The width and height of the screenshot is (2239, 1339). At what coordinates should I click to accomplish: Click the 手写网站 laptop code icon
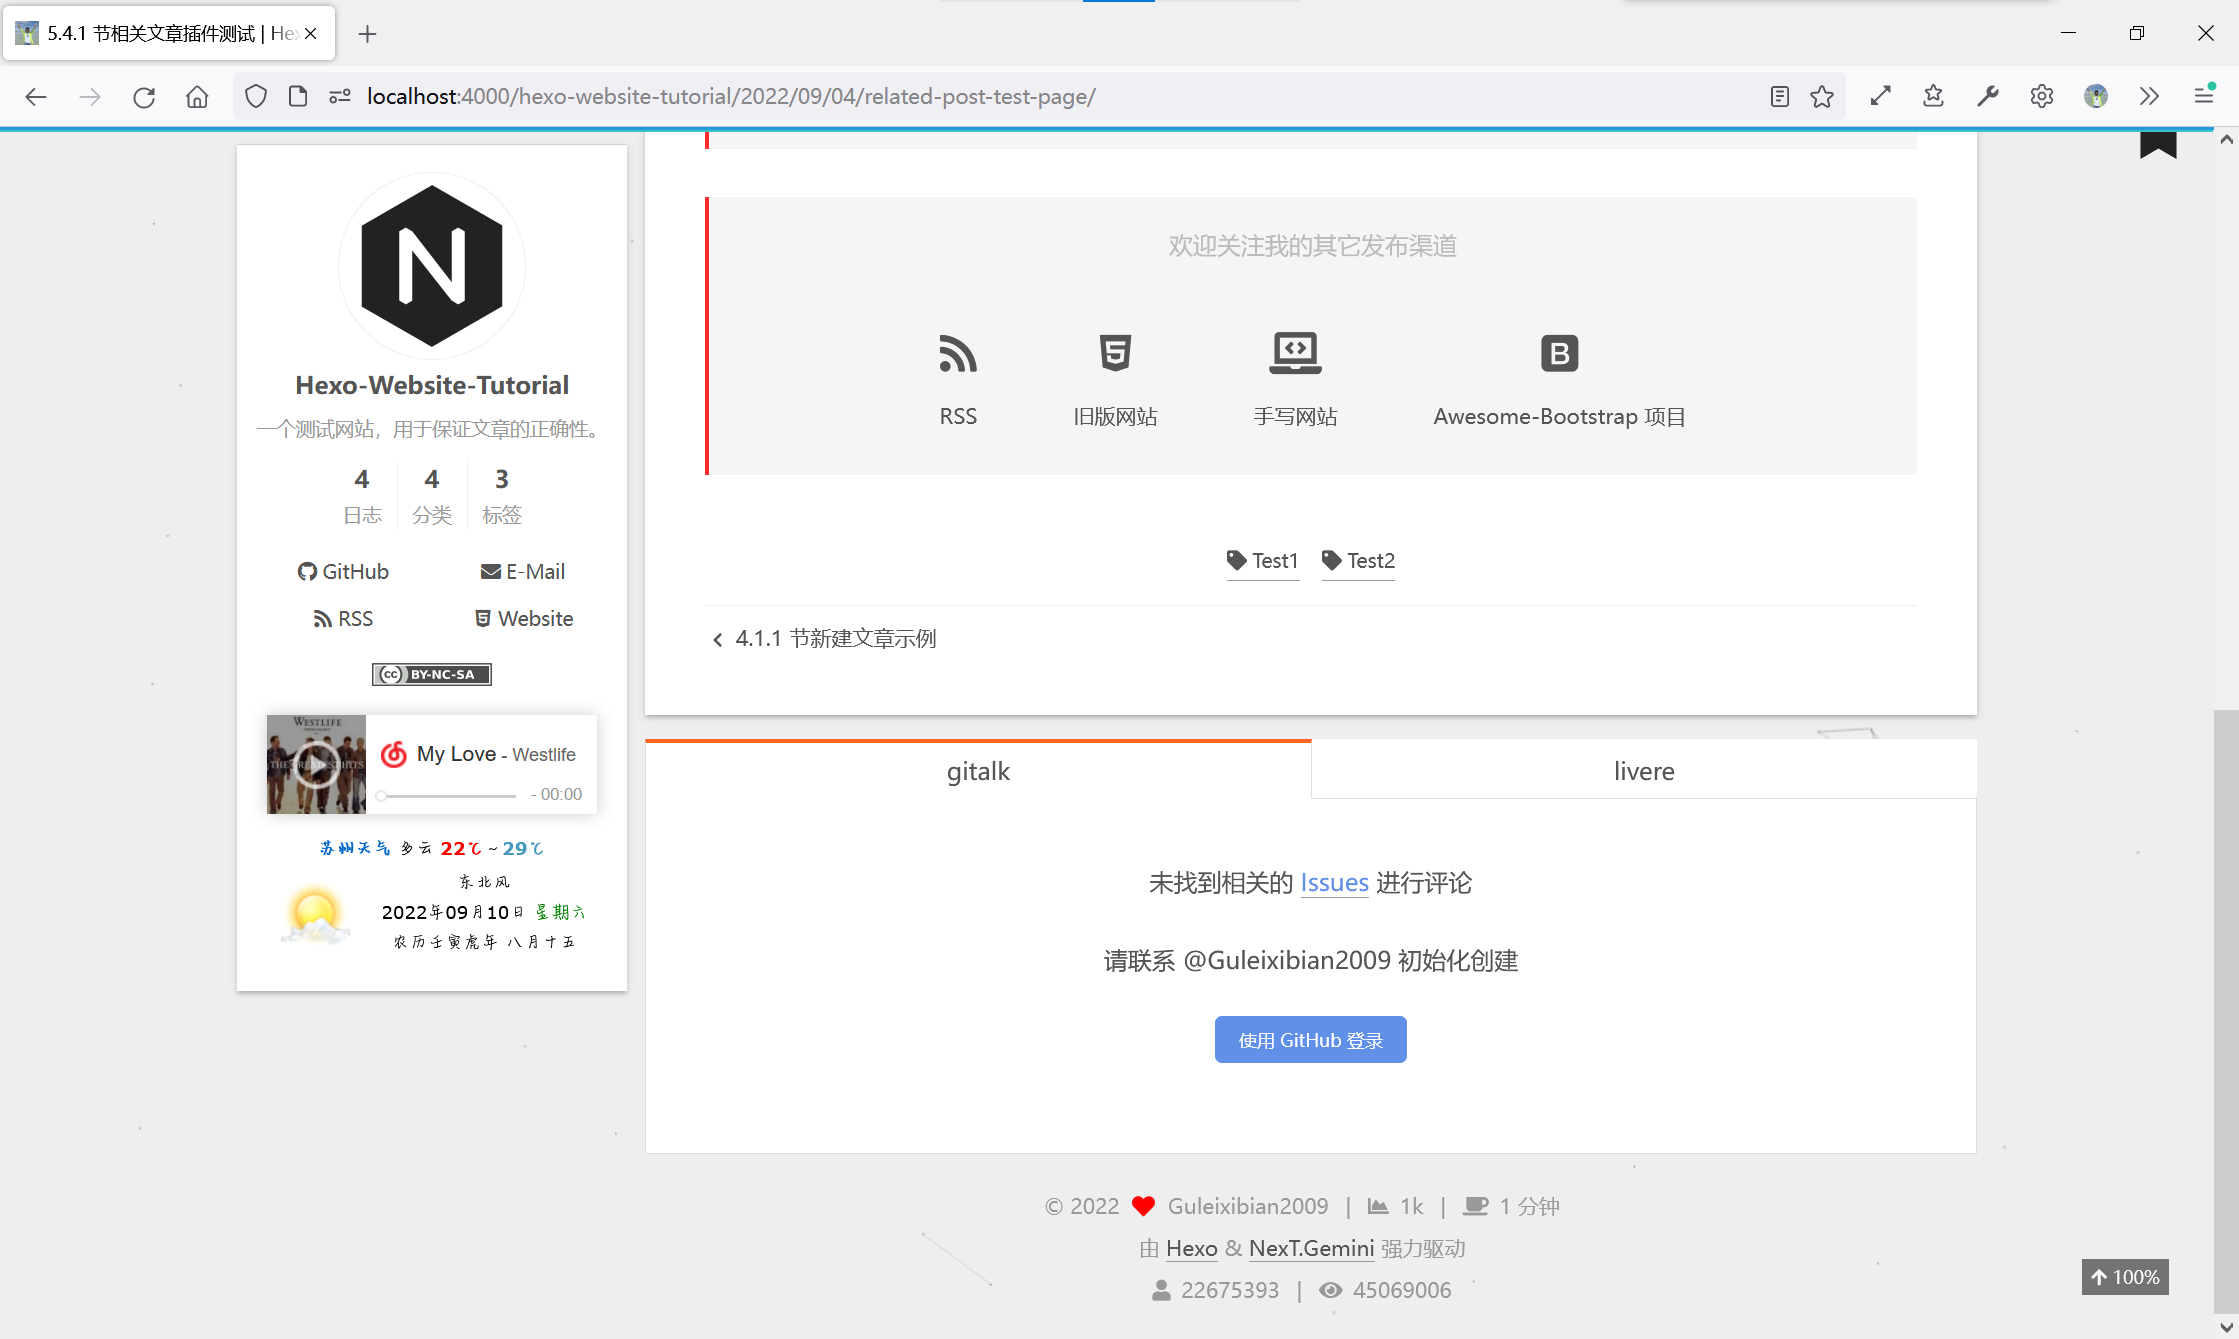tap(1294, 354)
